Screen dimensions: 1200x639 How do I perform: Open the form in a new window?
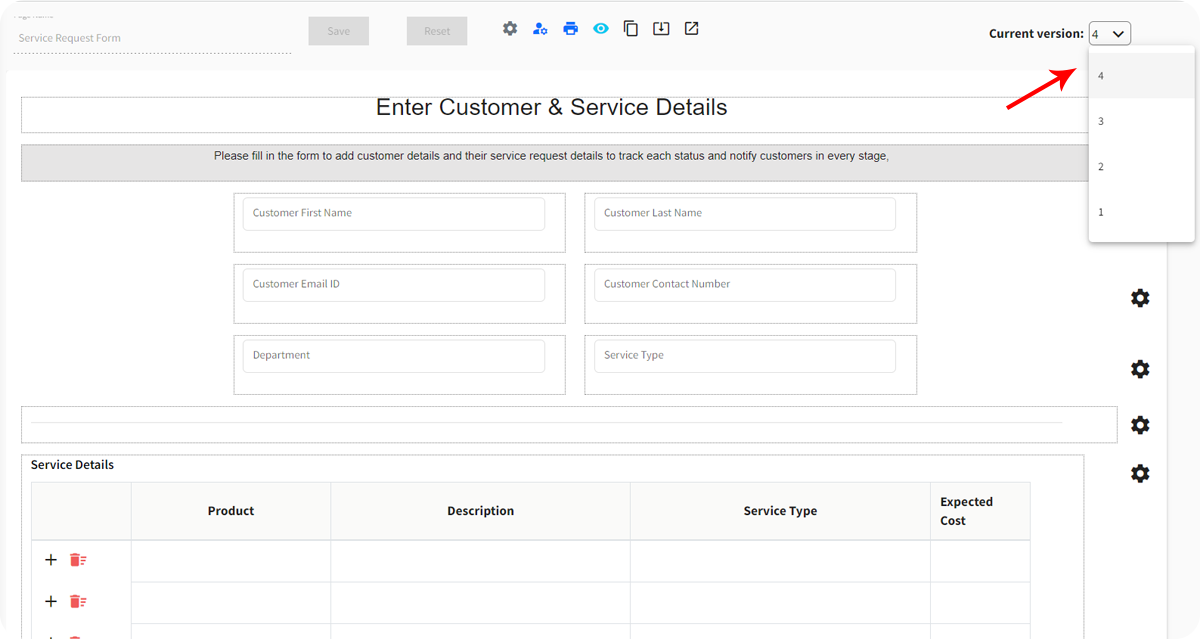691,28
